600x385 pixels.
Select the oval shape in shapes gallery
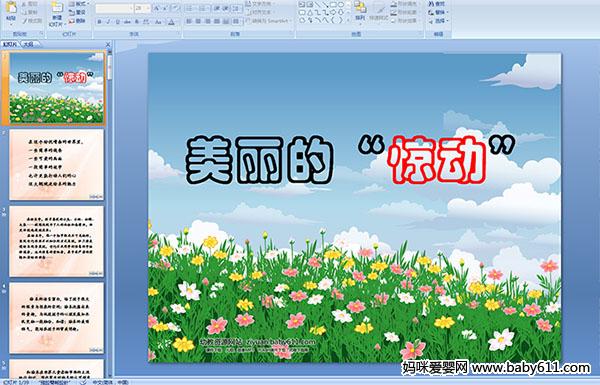(341, 4)
